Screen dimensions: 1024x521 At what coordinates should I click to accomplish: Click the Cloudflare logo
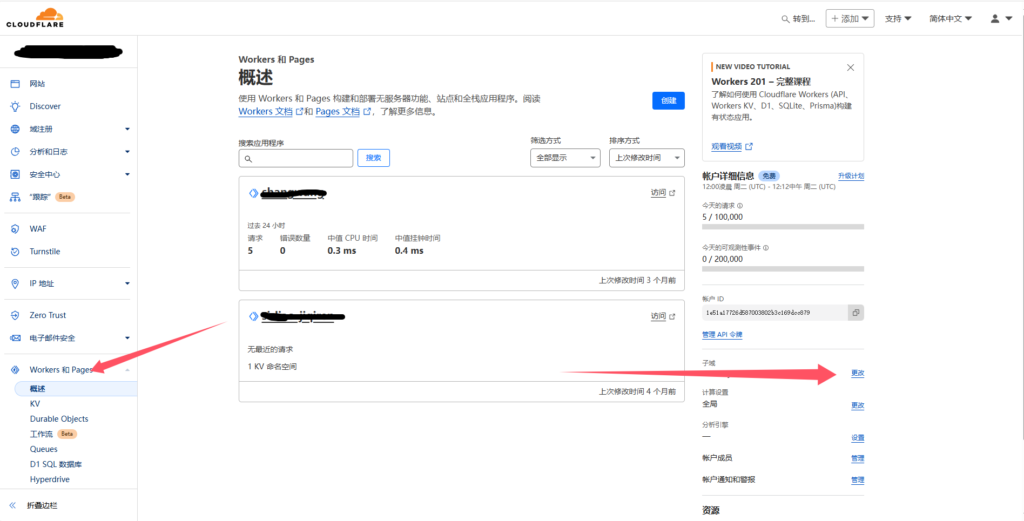coord(35,18)
